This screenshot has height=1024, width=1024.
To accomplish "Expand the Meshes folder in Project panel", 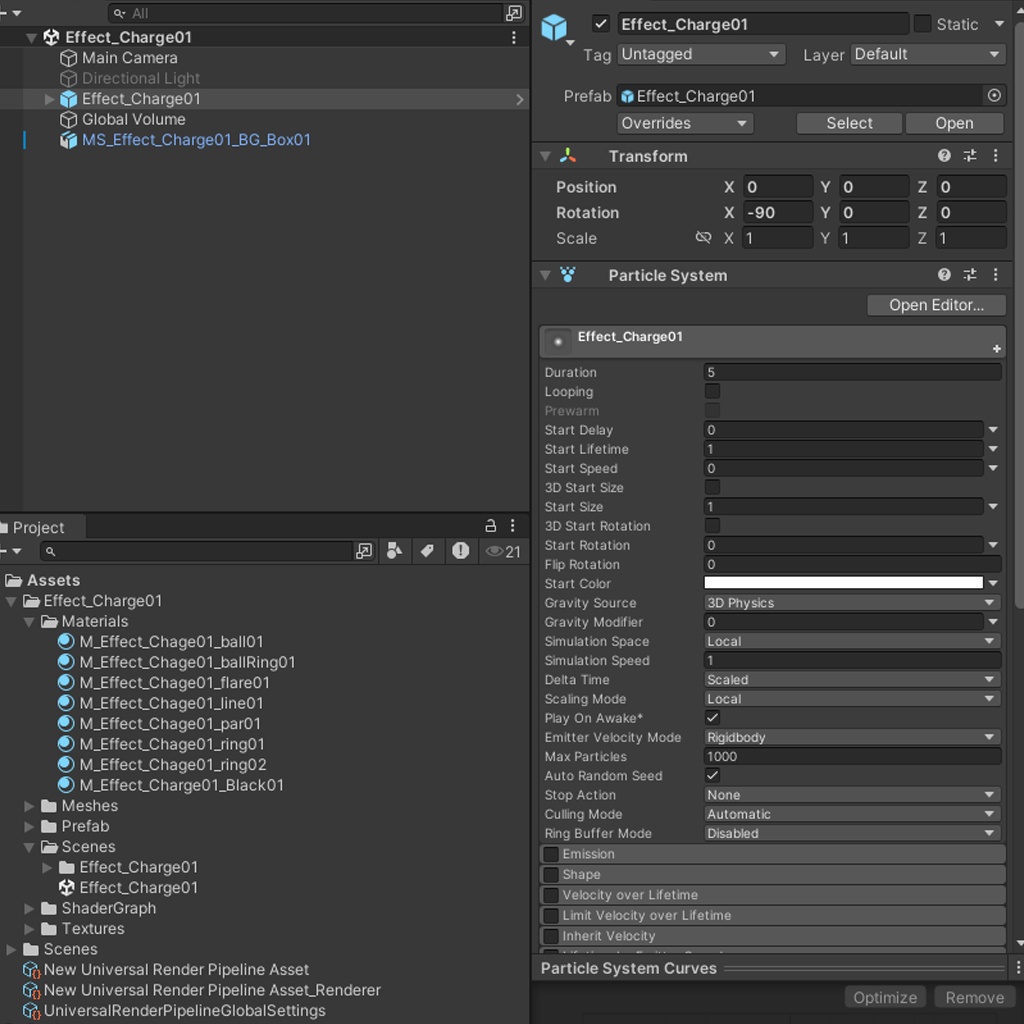I will coord(30,805).
